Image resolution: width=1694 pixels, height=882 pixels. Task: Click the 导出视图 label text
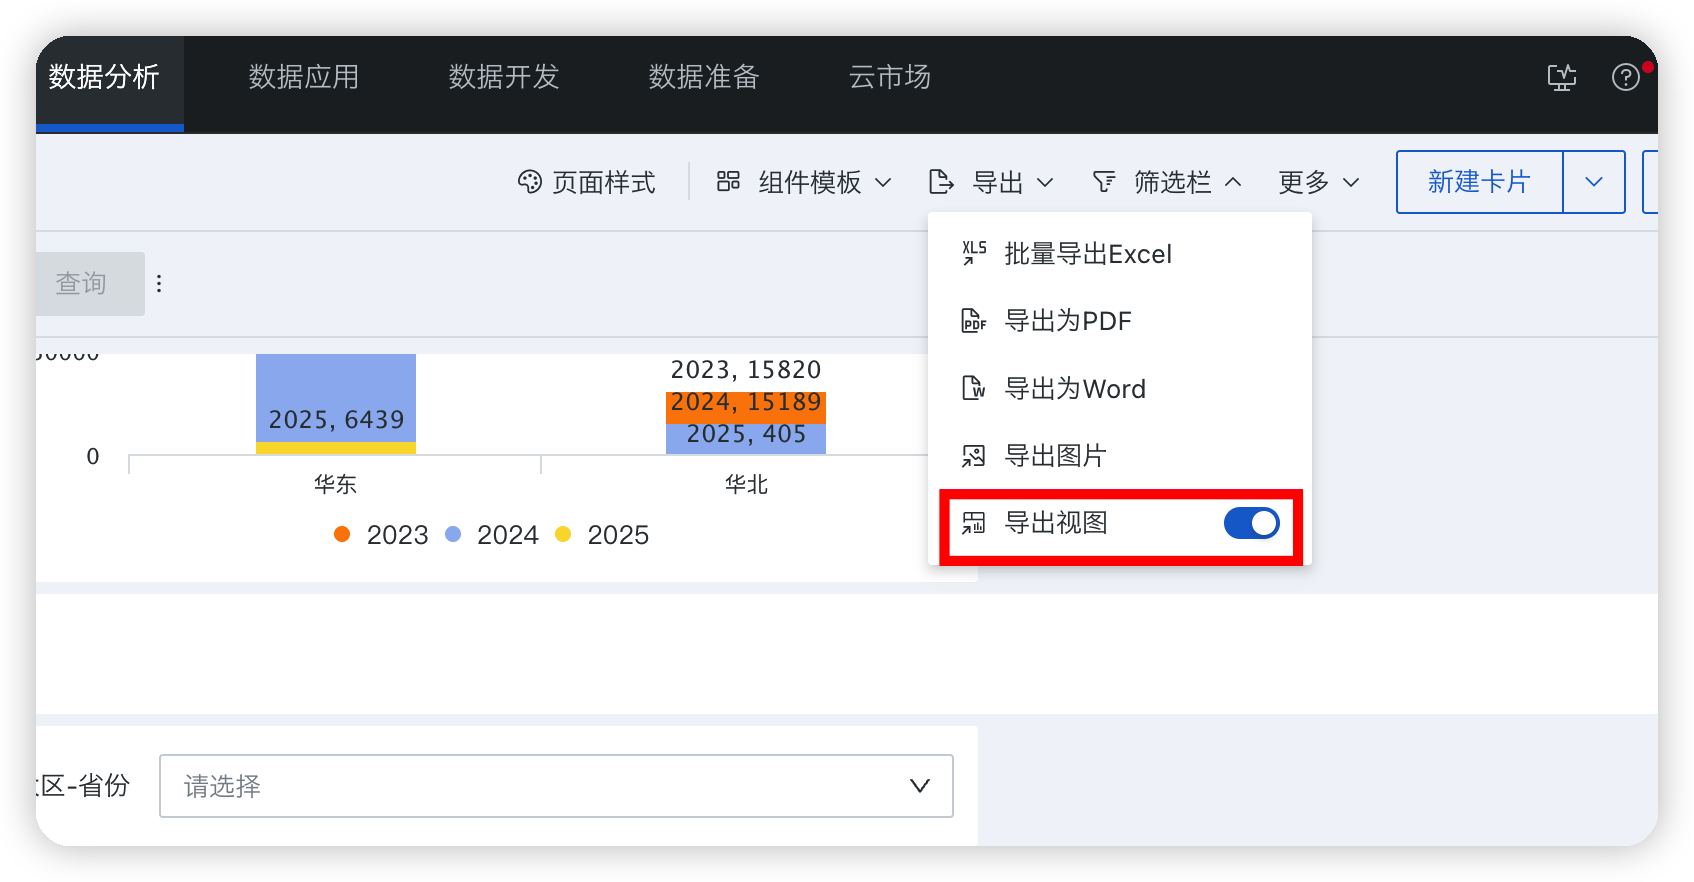coord(1056,523)
